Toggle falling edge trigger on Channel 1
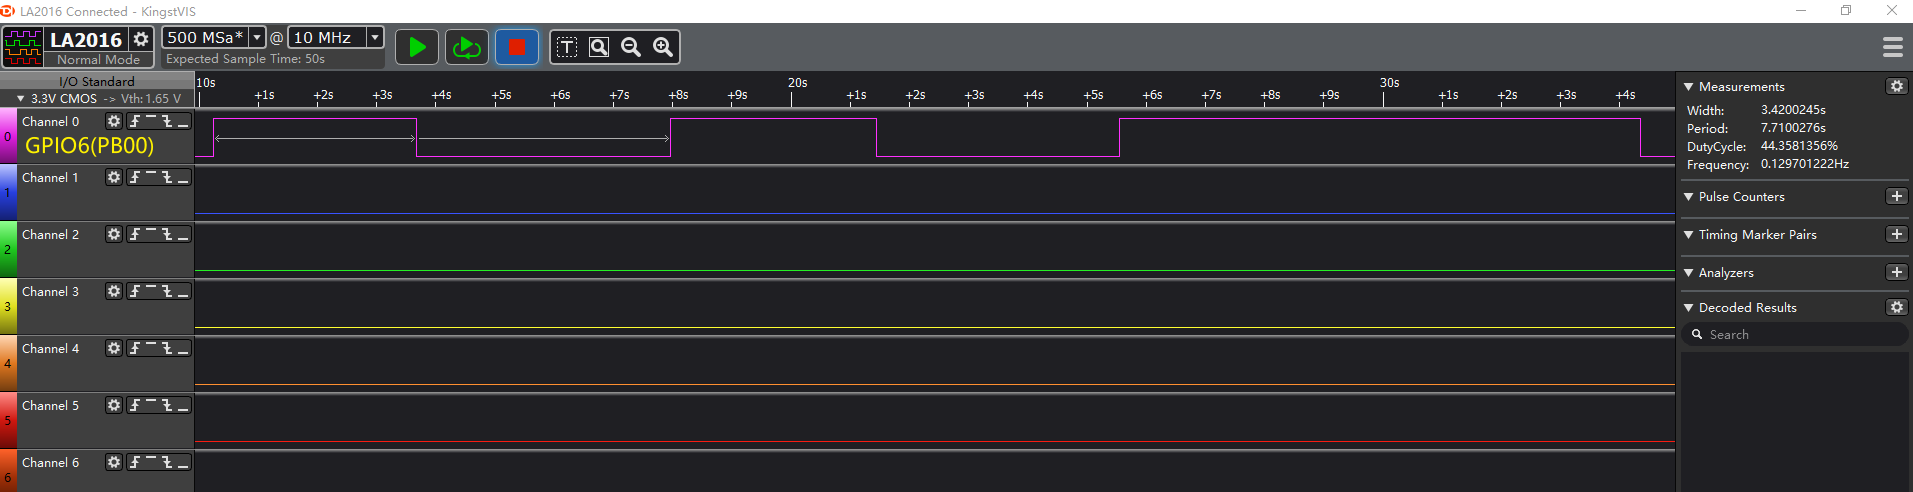Screen dimensions: 1913x492 [x=167, y=177]
